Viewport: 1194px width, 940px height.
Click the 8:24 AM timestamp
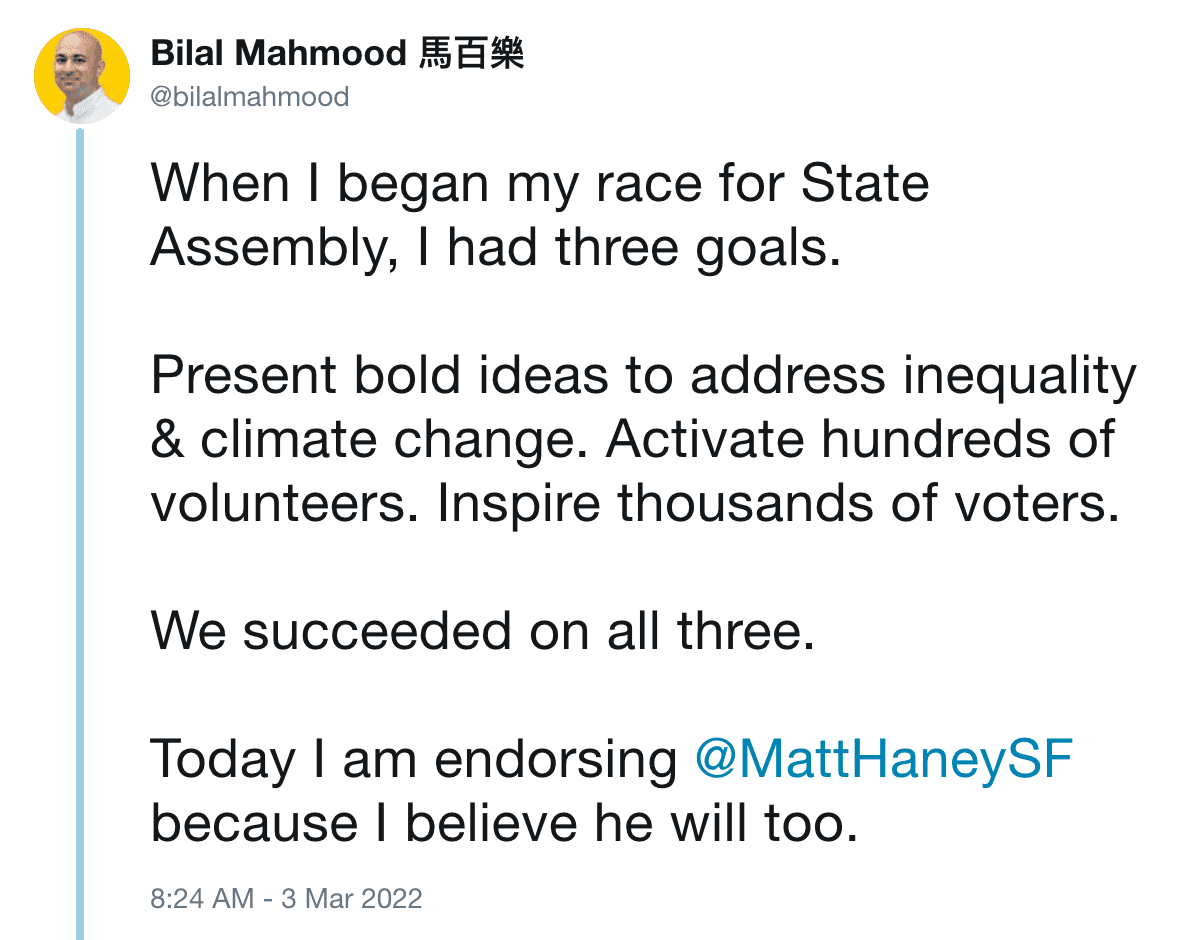pyautogui.click(x=202, y=897)
